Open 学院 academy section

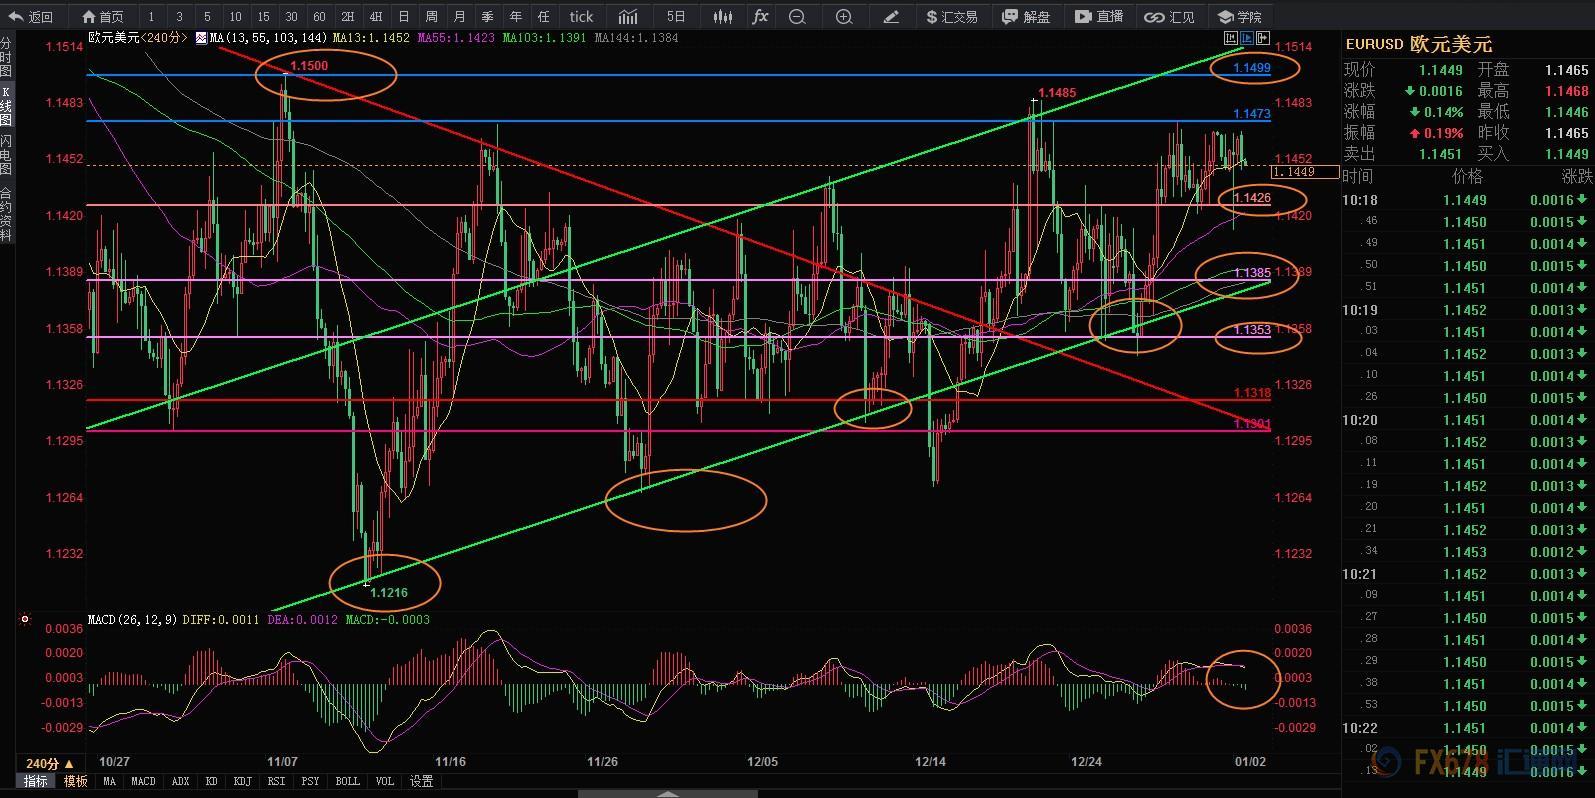[1239, 16]
